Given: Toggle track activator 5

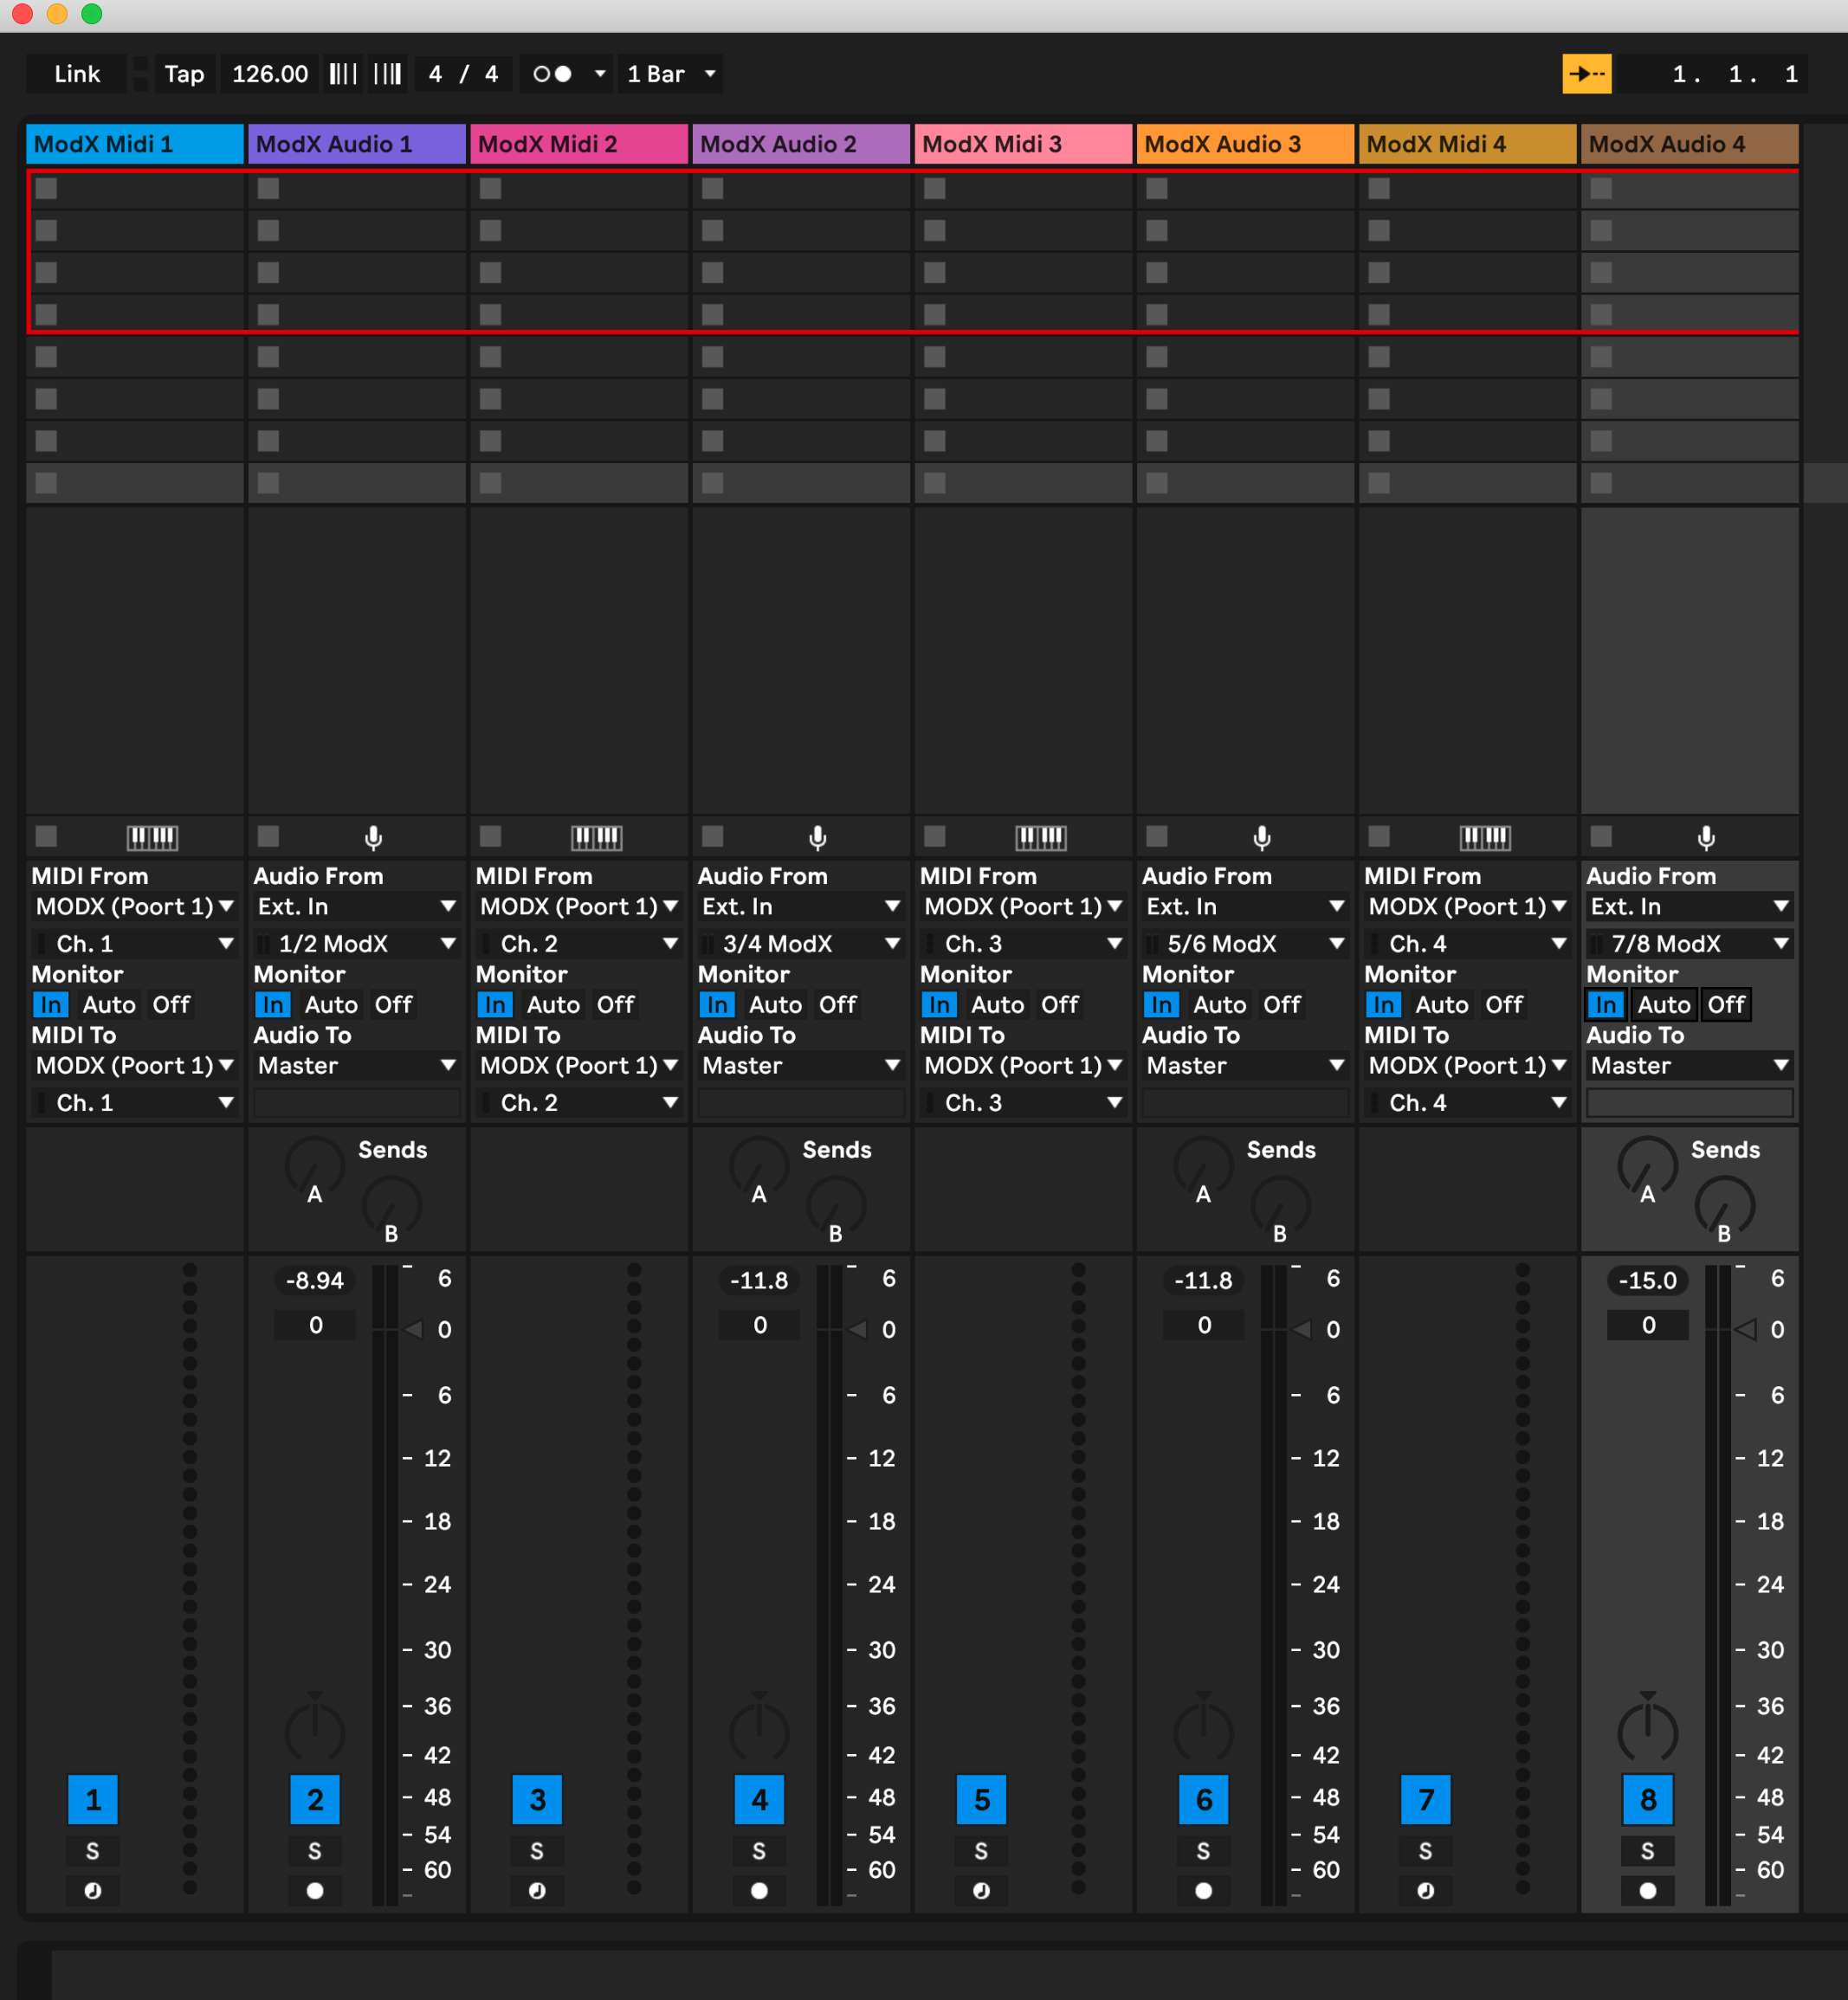Looking at the screenshot, I should coord(981,1800).
